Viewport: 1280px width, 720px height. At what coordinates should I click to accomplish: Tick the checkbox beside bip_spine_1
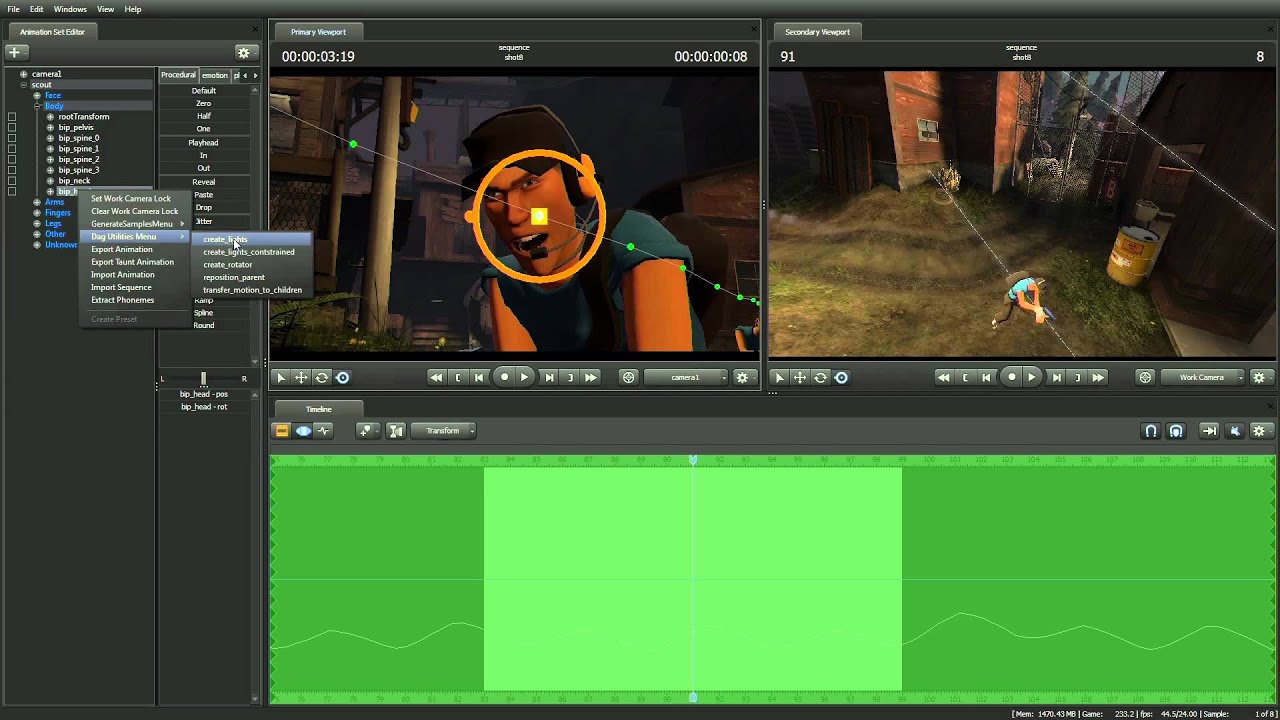12,149
